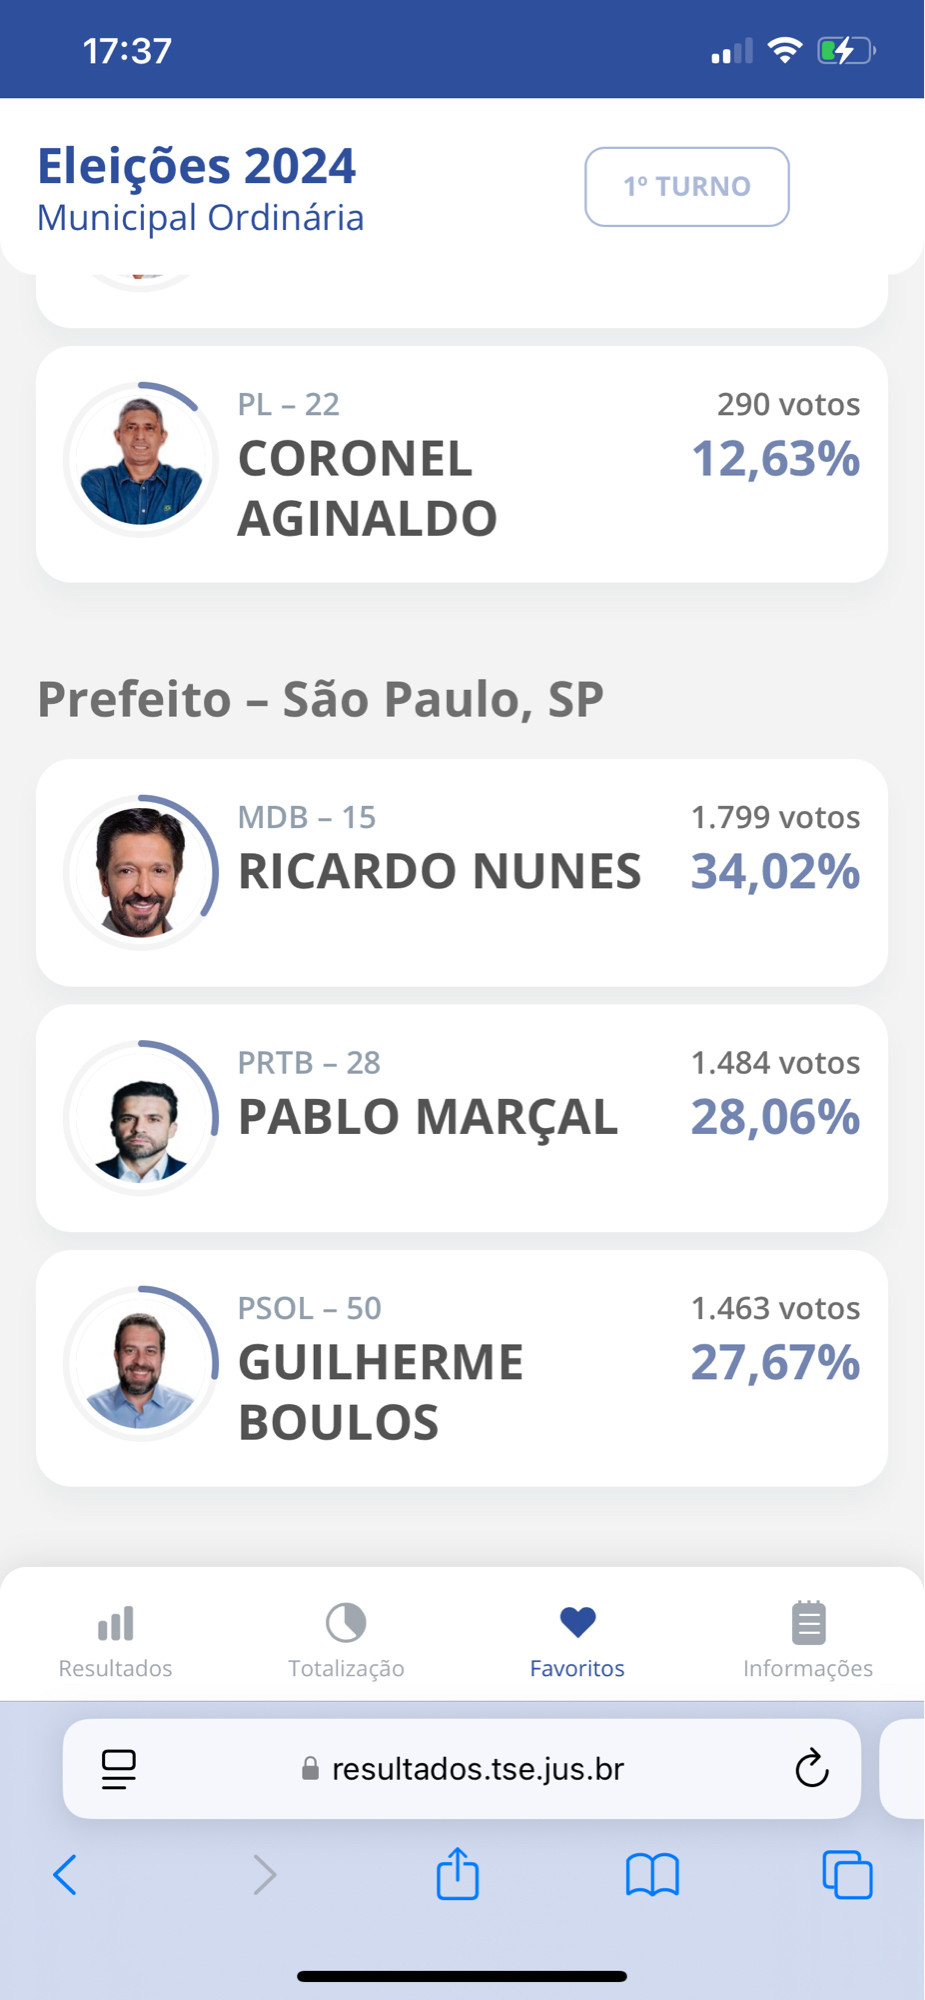
Task: Open the Safari share icon
Action: (x=458, y=1873)
